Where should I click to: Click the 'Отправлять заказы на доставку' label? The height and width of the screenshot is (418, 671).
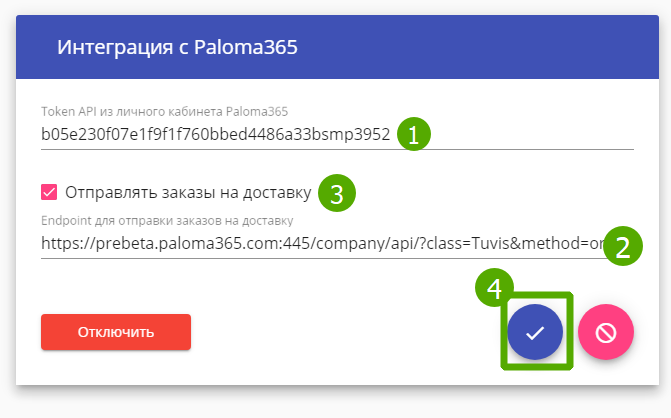(x=187, y=192)
